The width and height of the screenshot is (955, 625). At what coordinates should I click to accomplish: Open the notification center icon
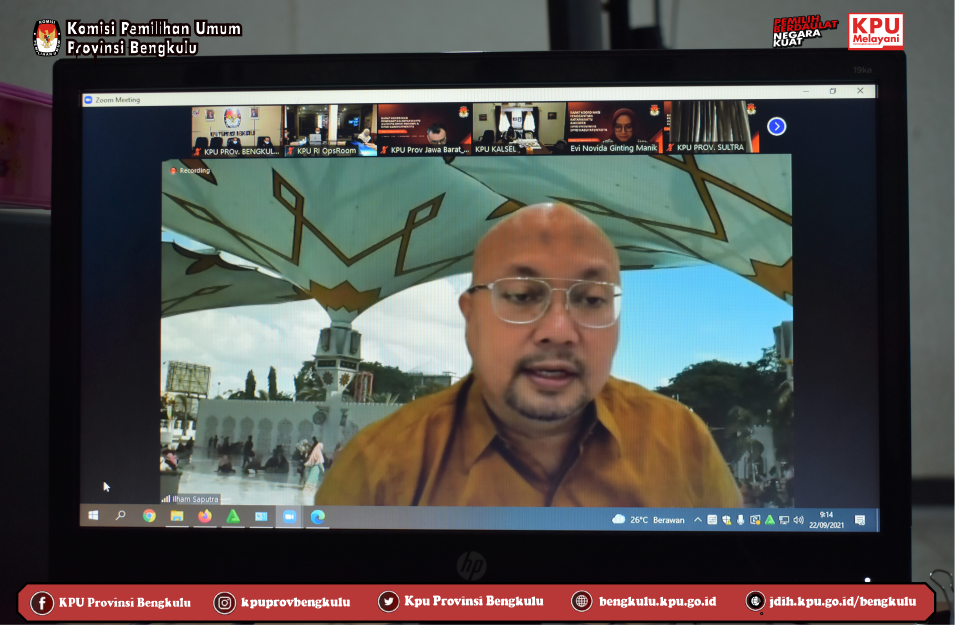tap(860, 519)
